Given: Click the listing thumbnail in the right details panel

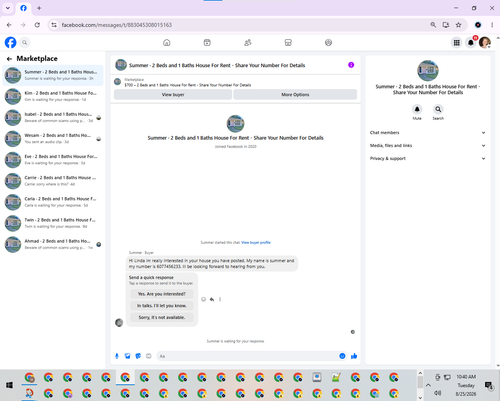Looking at the screenshot, I should click(x=428, y=70).
